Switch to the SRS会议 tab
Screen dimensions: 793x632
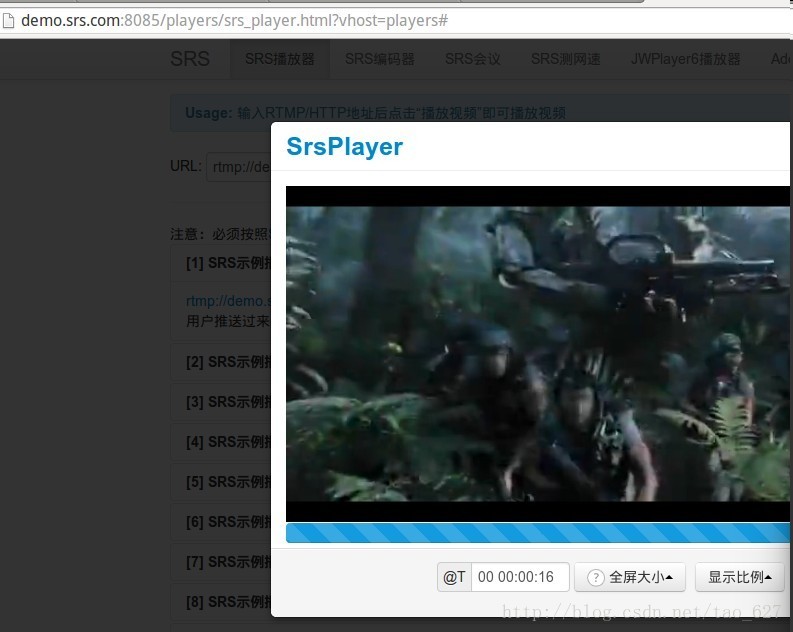[472, 59]
